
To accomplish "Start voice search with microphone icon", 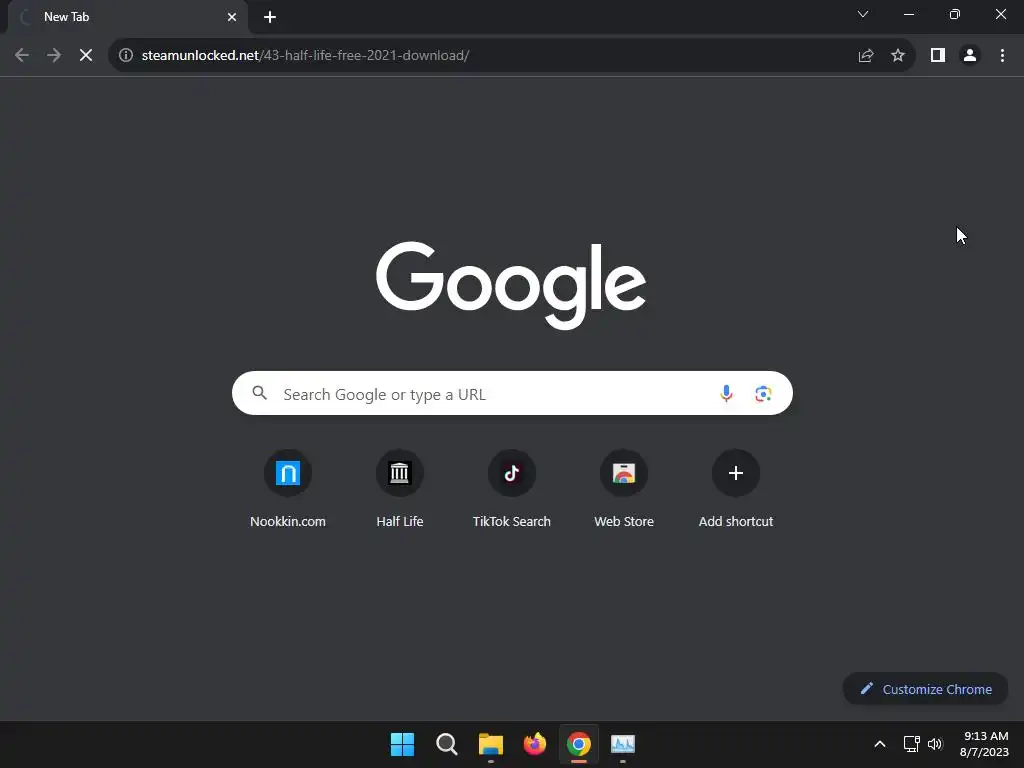I will pyautogui.click(x=726, y=394).
